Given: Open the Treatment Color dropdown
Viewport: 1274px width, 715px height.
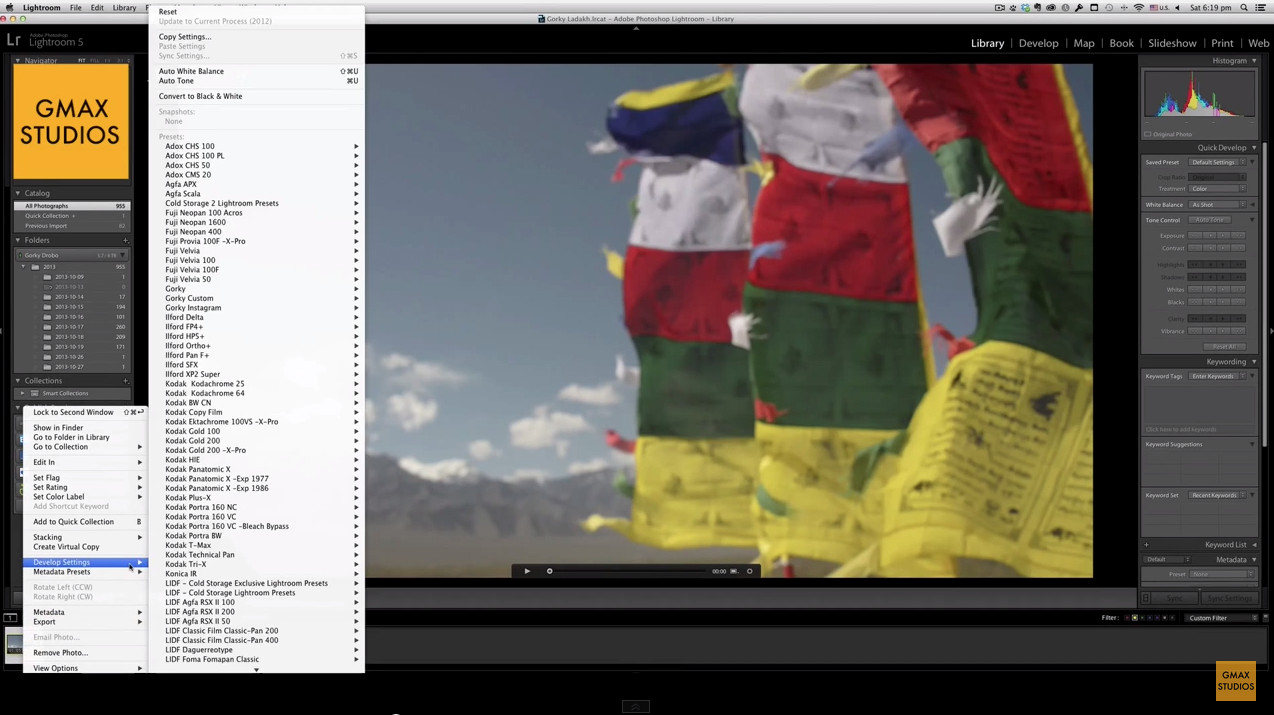Looking at the screenshot, I should tap(1218, 189).
